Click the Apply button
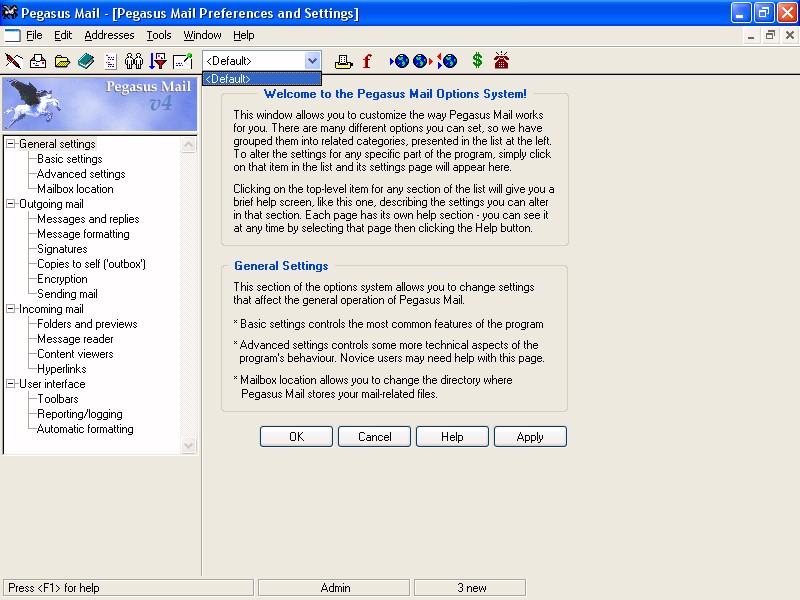The image size is (800, 600). pyautogui.click(x=530, y=437)
